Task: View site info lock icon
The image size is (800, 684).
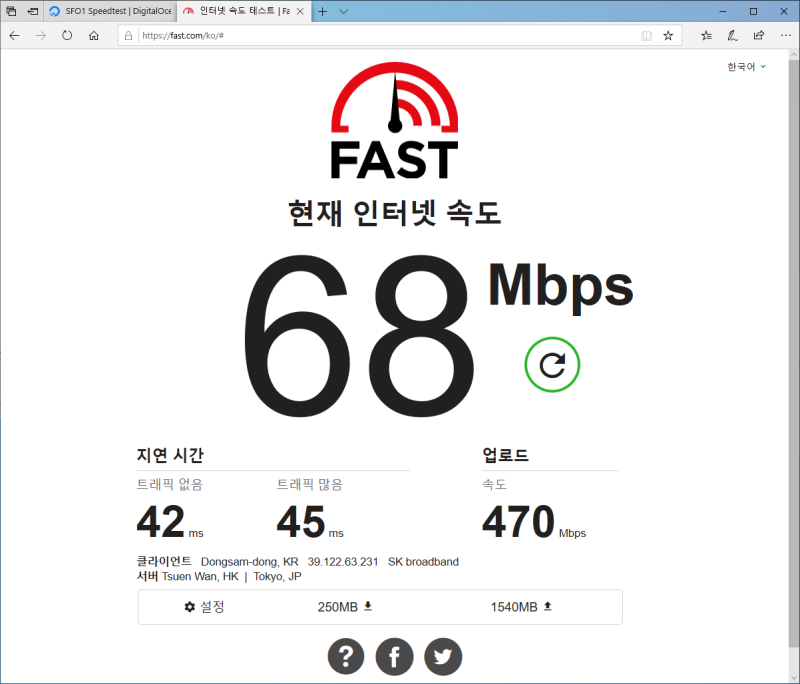Action: [x=128, y=36]
